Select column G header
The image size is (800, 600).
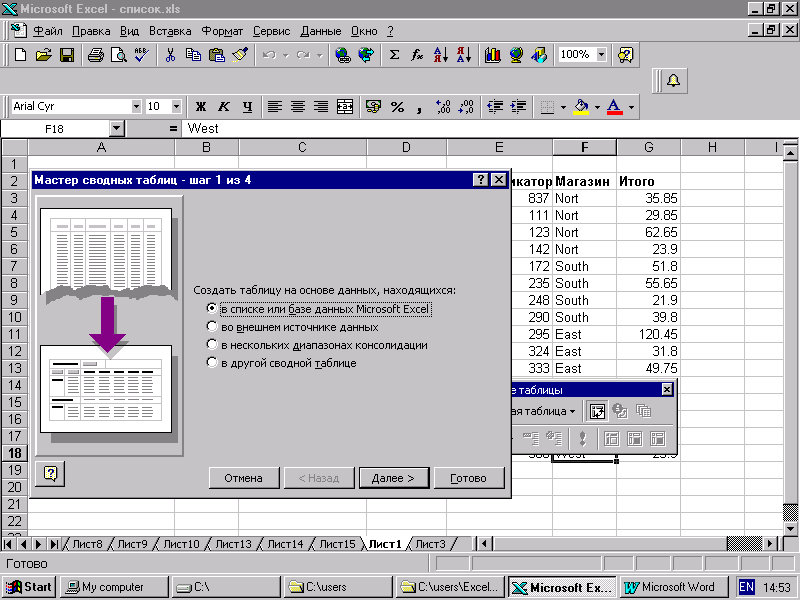[x=648, y=147]
